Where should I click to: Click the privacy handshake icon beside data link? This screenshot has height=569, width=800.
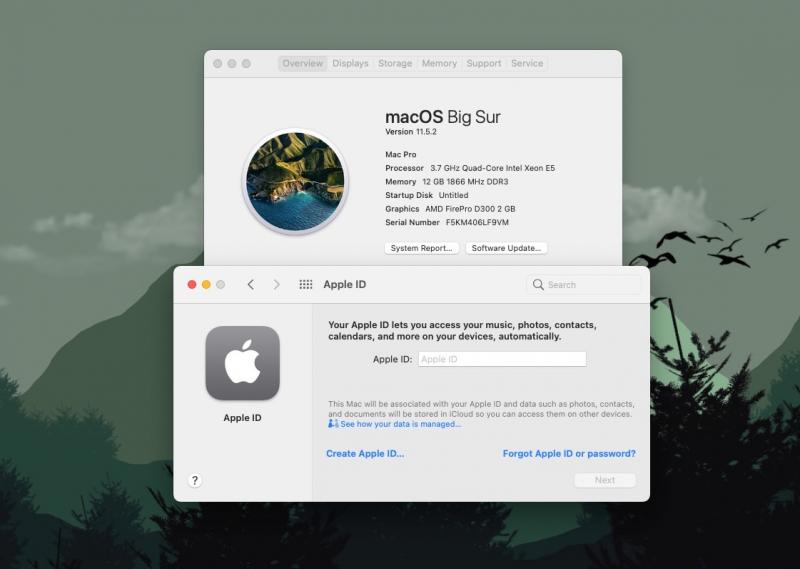click(333, 424)
